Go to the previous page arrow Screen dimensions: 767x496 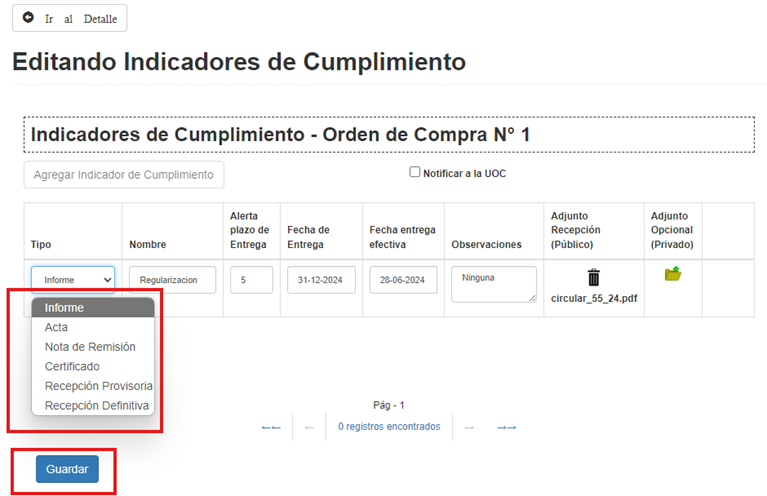click(x=309, y=427)
